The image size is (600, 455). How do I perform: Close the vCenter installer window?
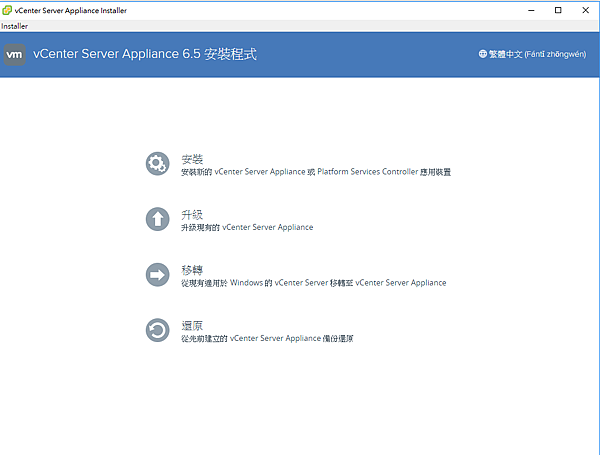coord(585,10)
